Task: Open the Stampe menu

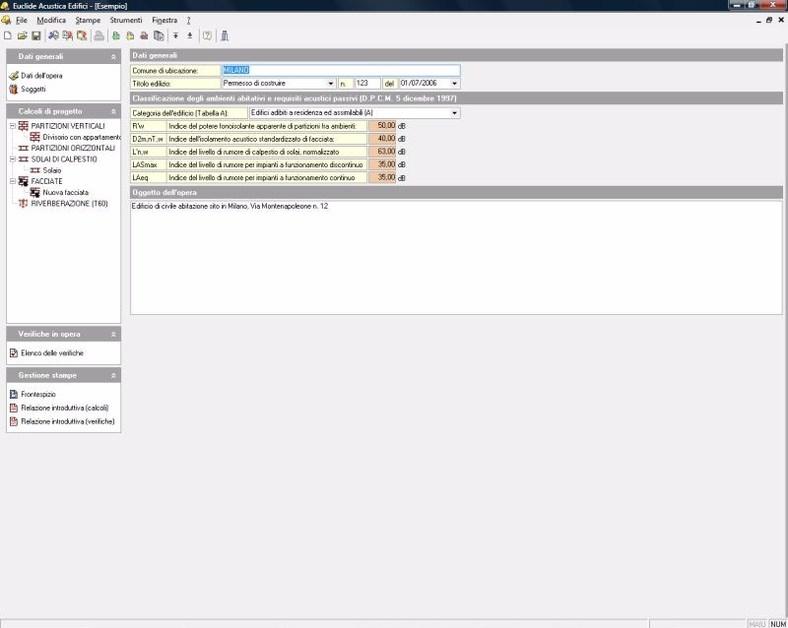Action: (88, 20)
